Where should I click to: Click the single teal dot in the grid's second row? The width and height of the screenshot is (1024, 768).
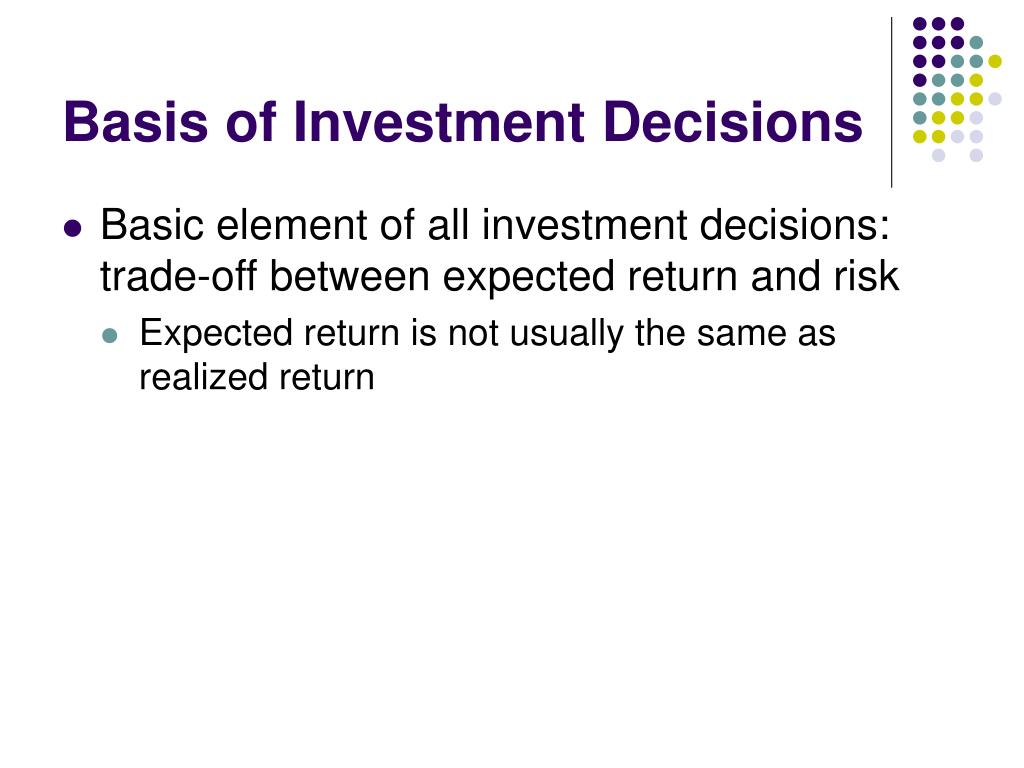(x=976, y=43)
